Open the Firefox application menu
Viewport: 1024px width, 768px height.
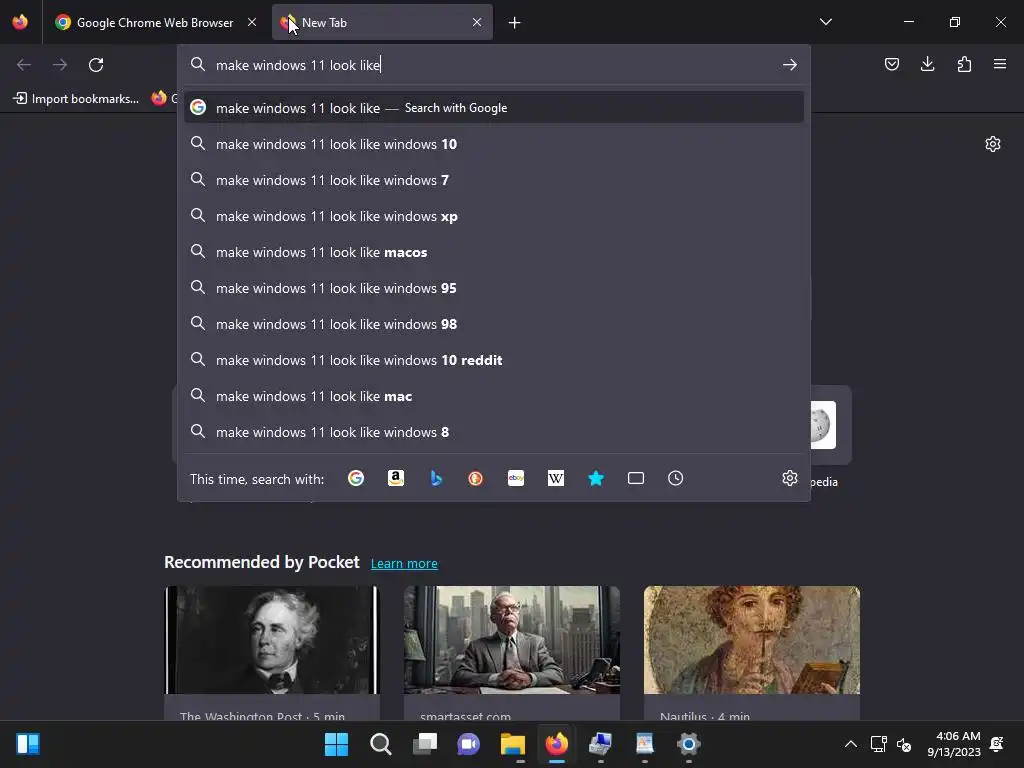click(x=1000, y=64)
